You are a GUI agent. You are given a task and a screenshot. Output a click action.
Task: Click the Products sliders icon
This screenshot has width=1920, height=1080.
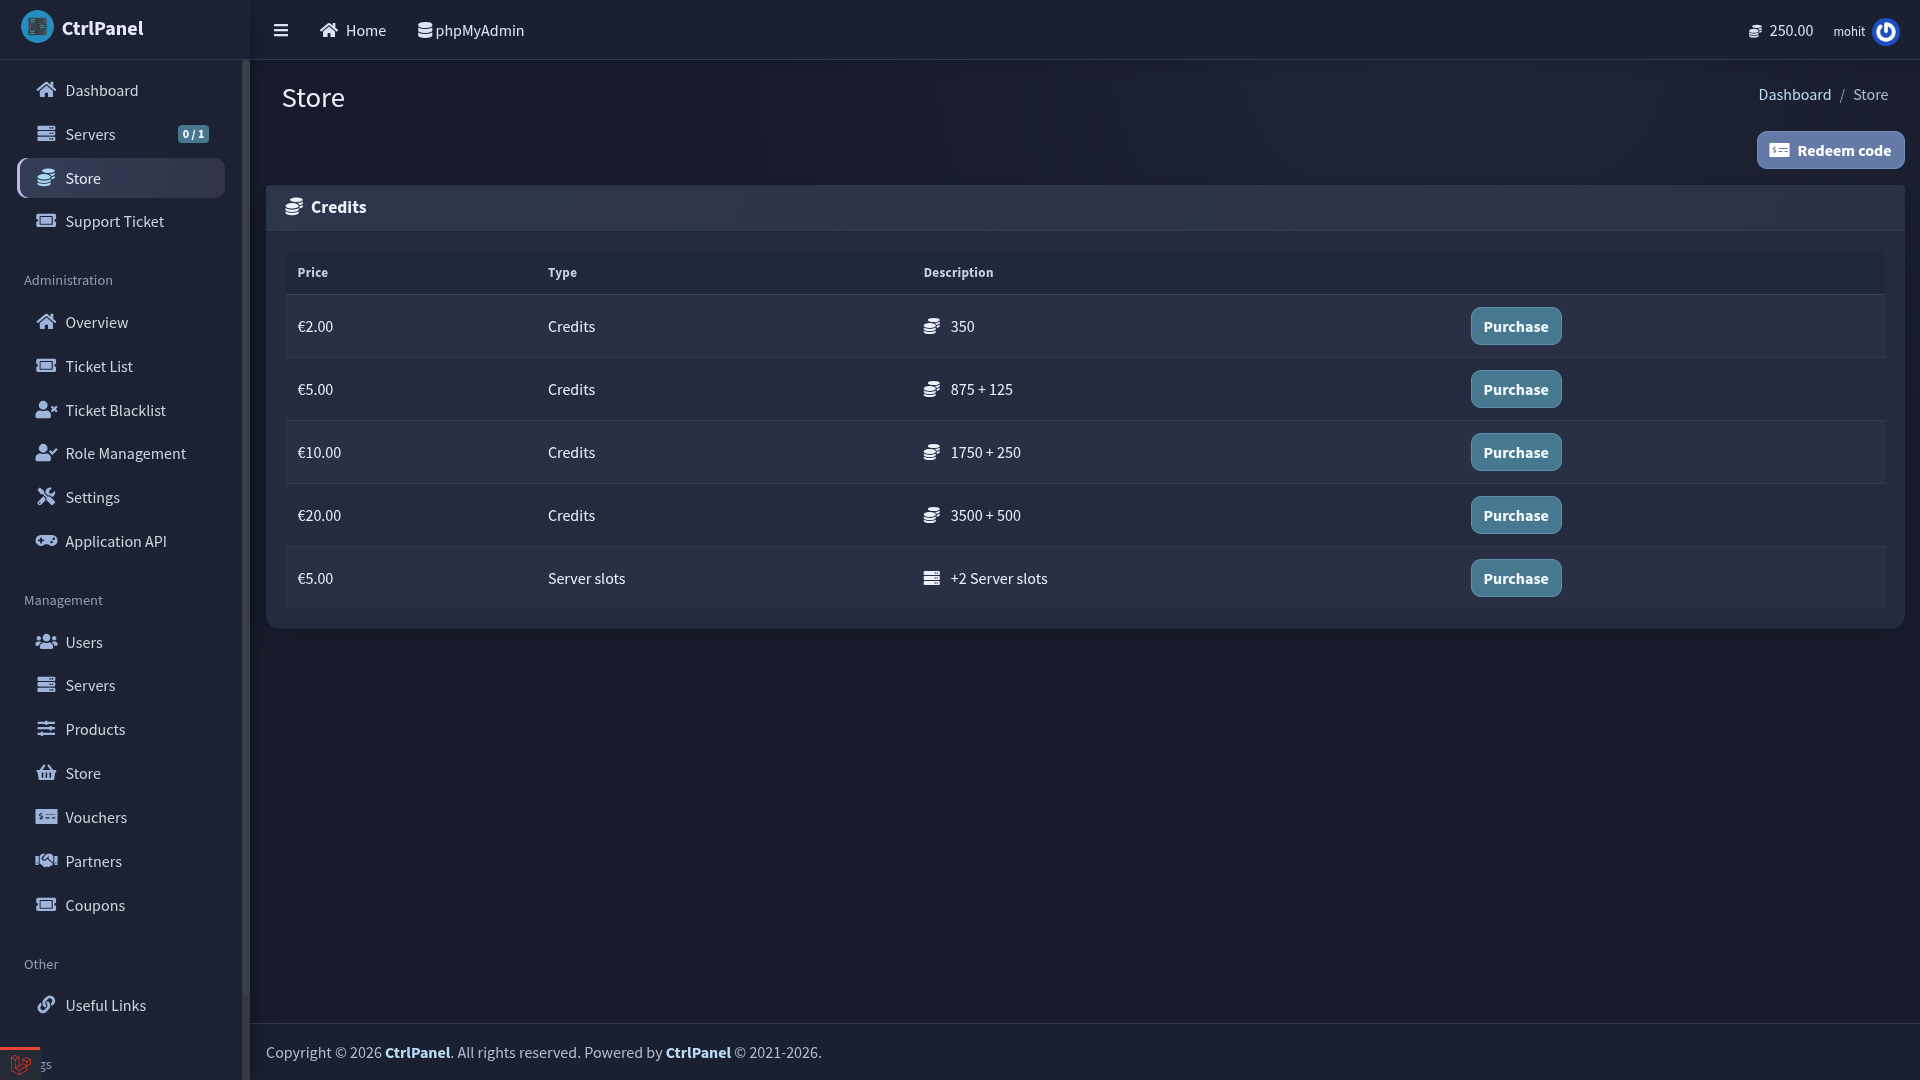pos(46,729)
